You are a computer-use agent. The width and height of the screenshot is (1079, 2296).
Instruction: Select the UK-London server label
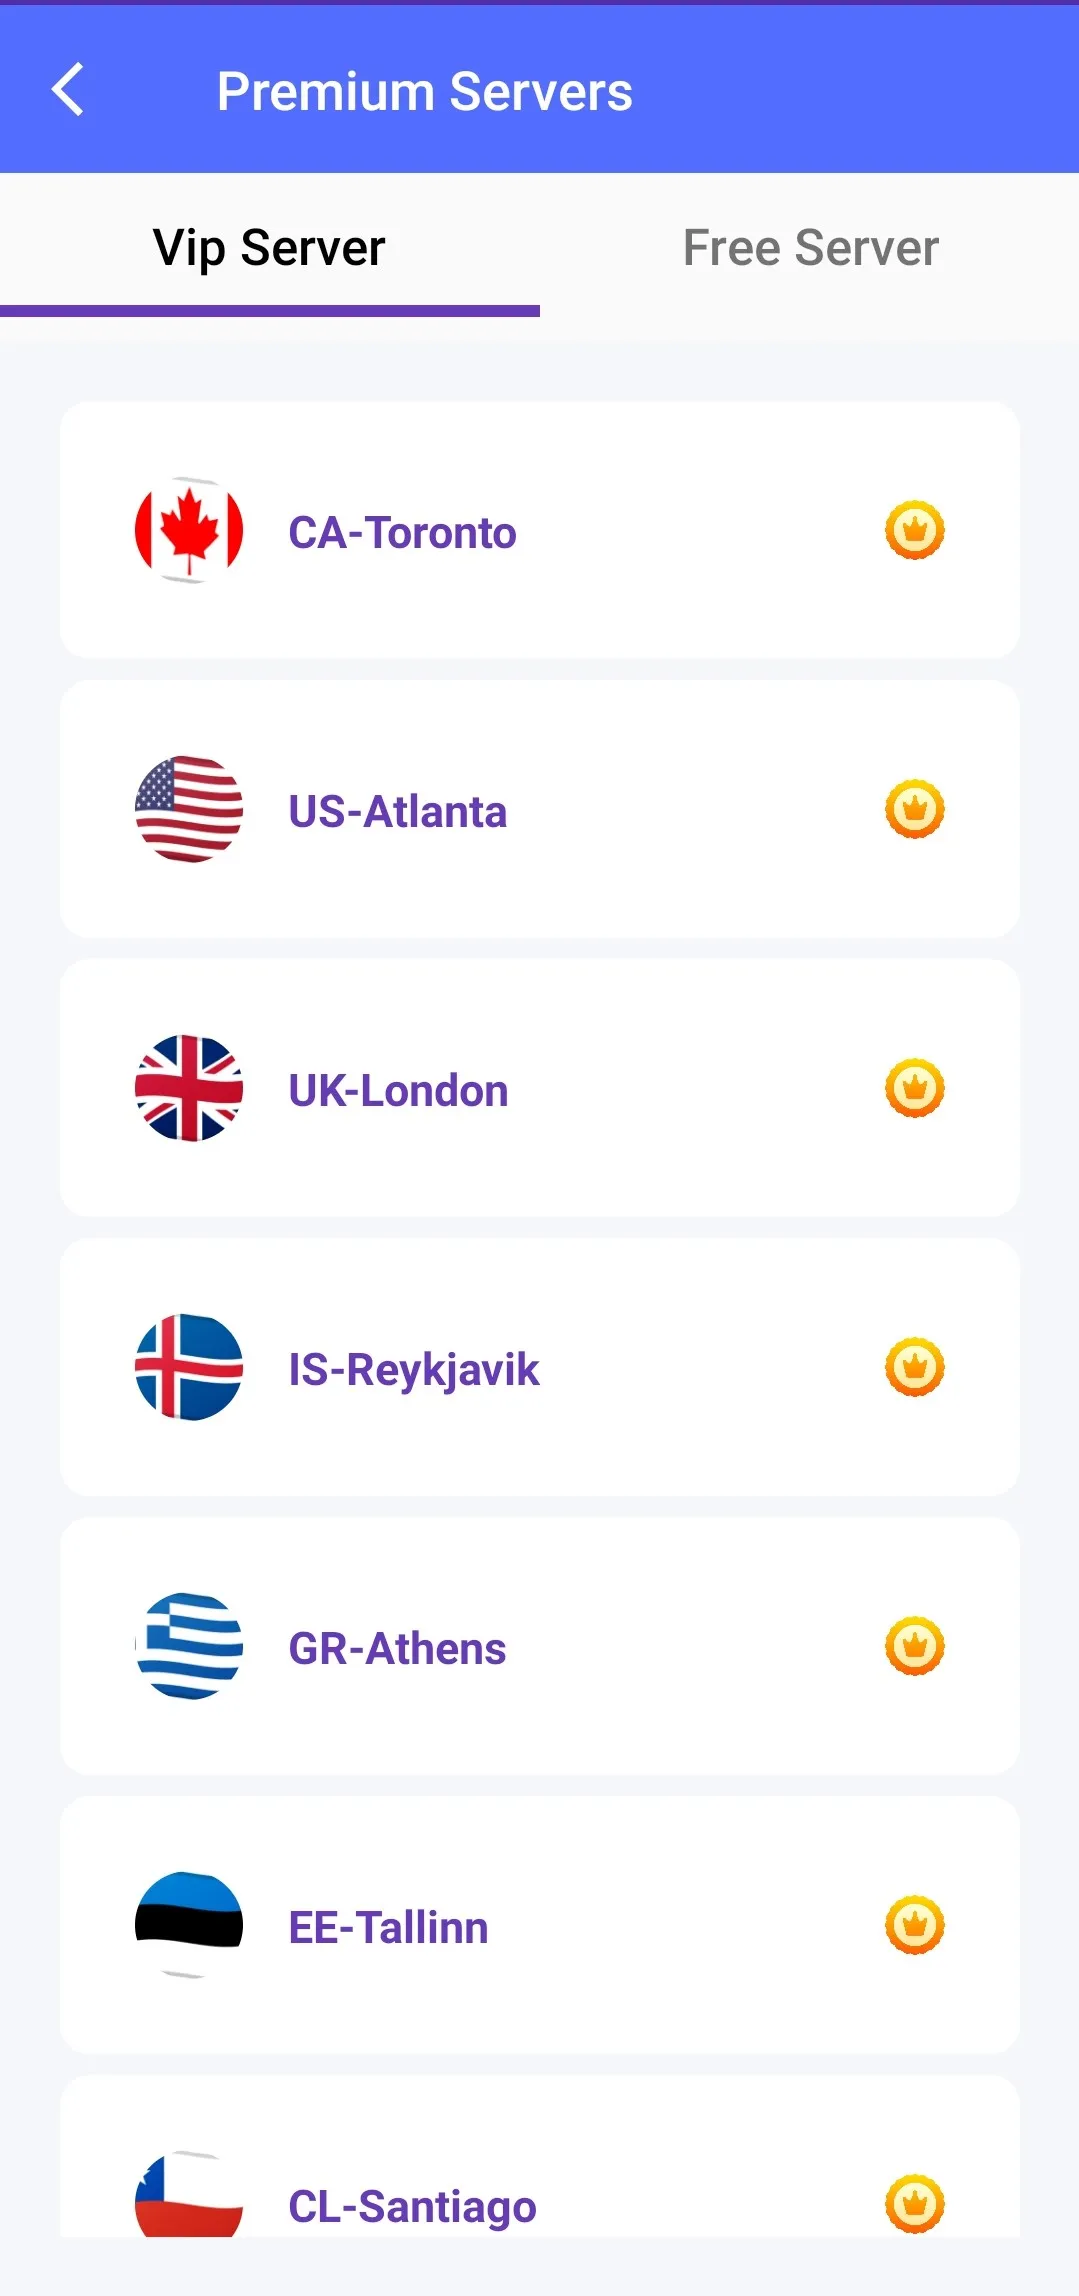pos(398,1090)
